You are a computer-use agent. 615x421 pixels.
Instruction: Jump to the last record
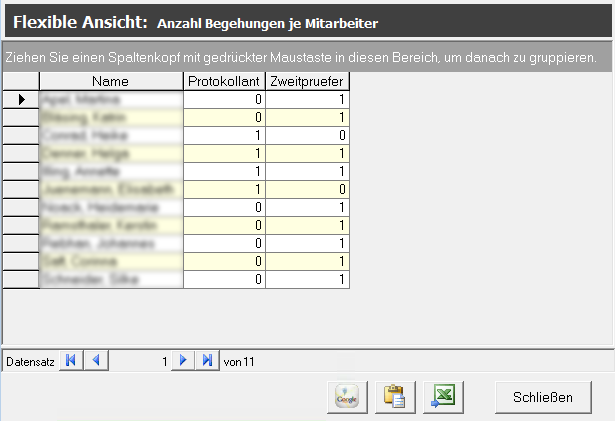click(206, 360)
